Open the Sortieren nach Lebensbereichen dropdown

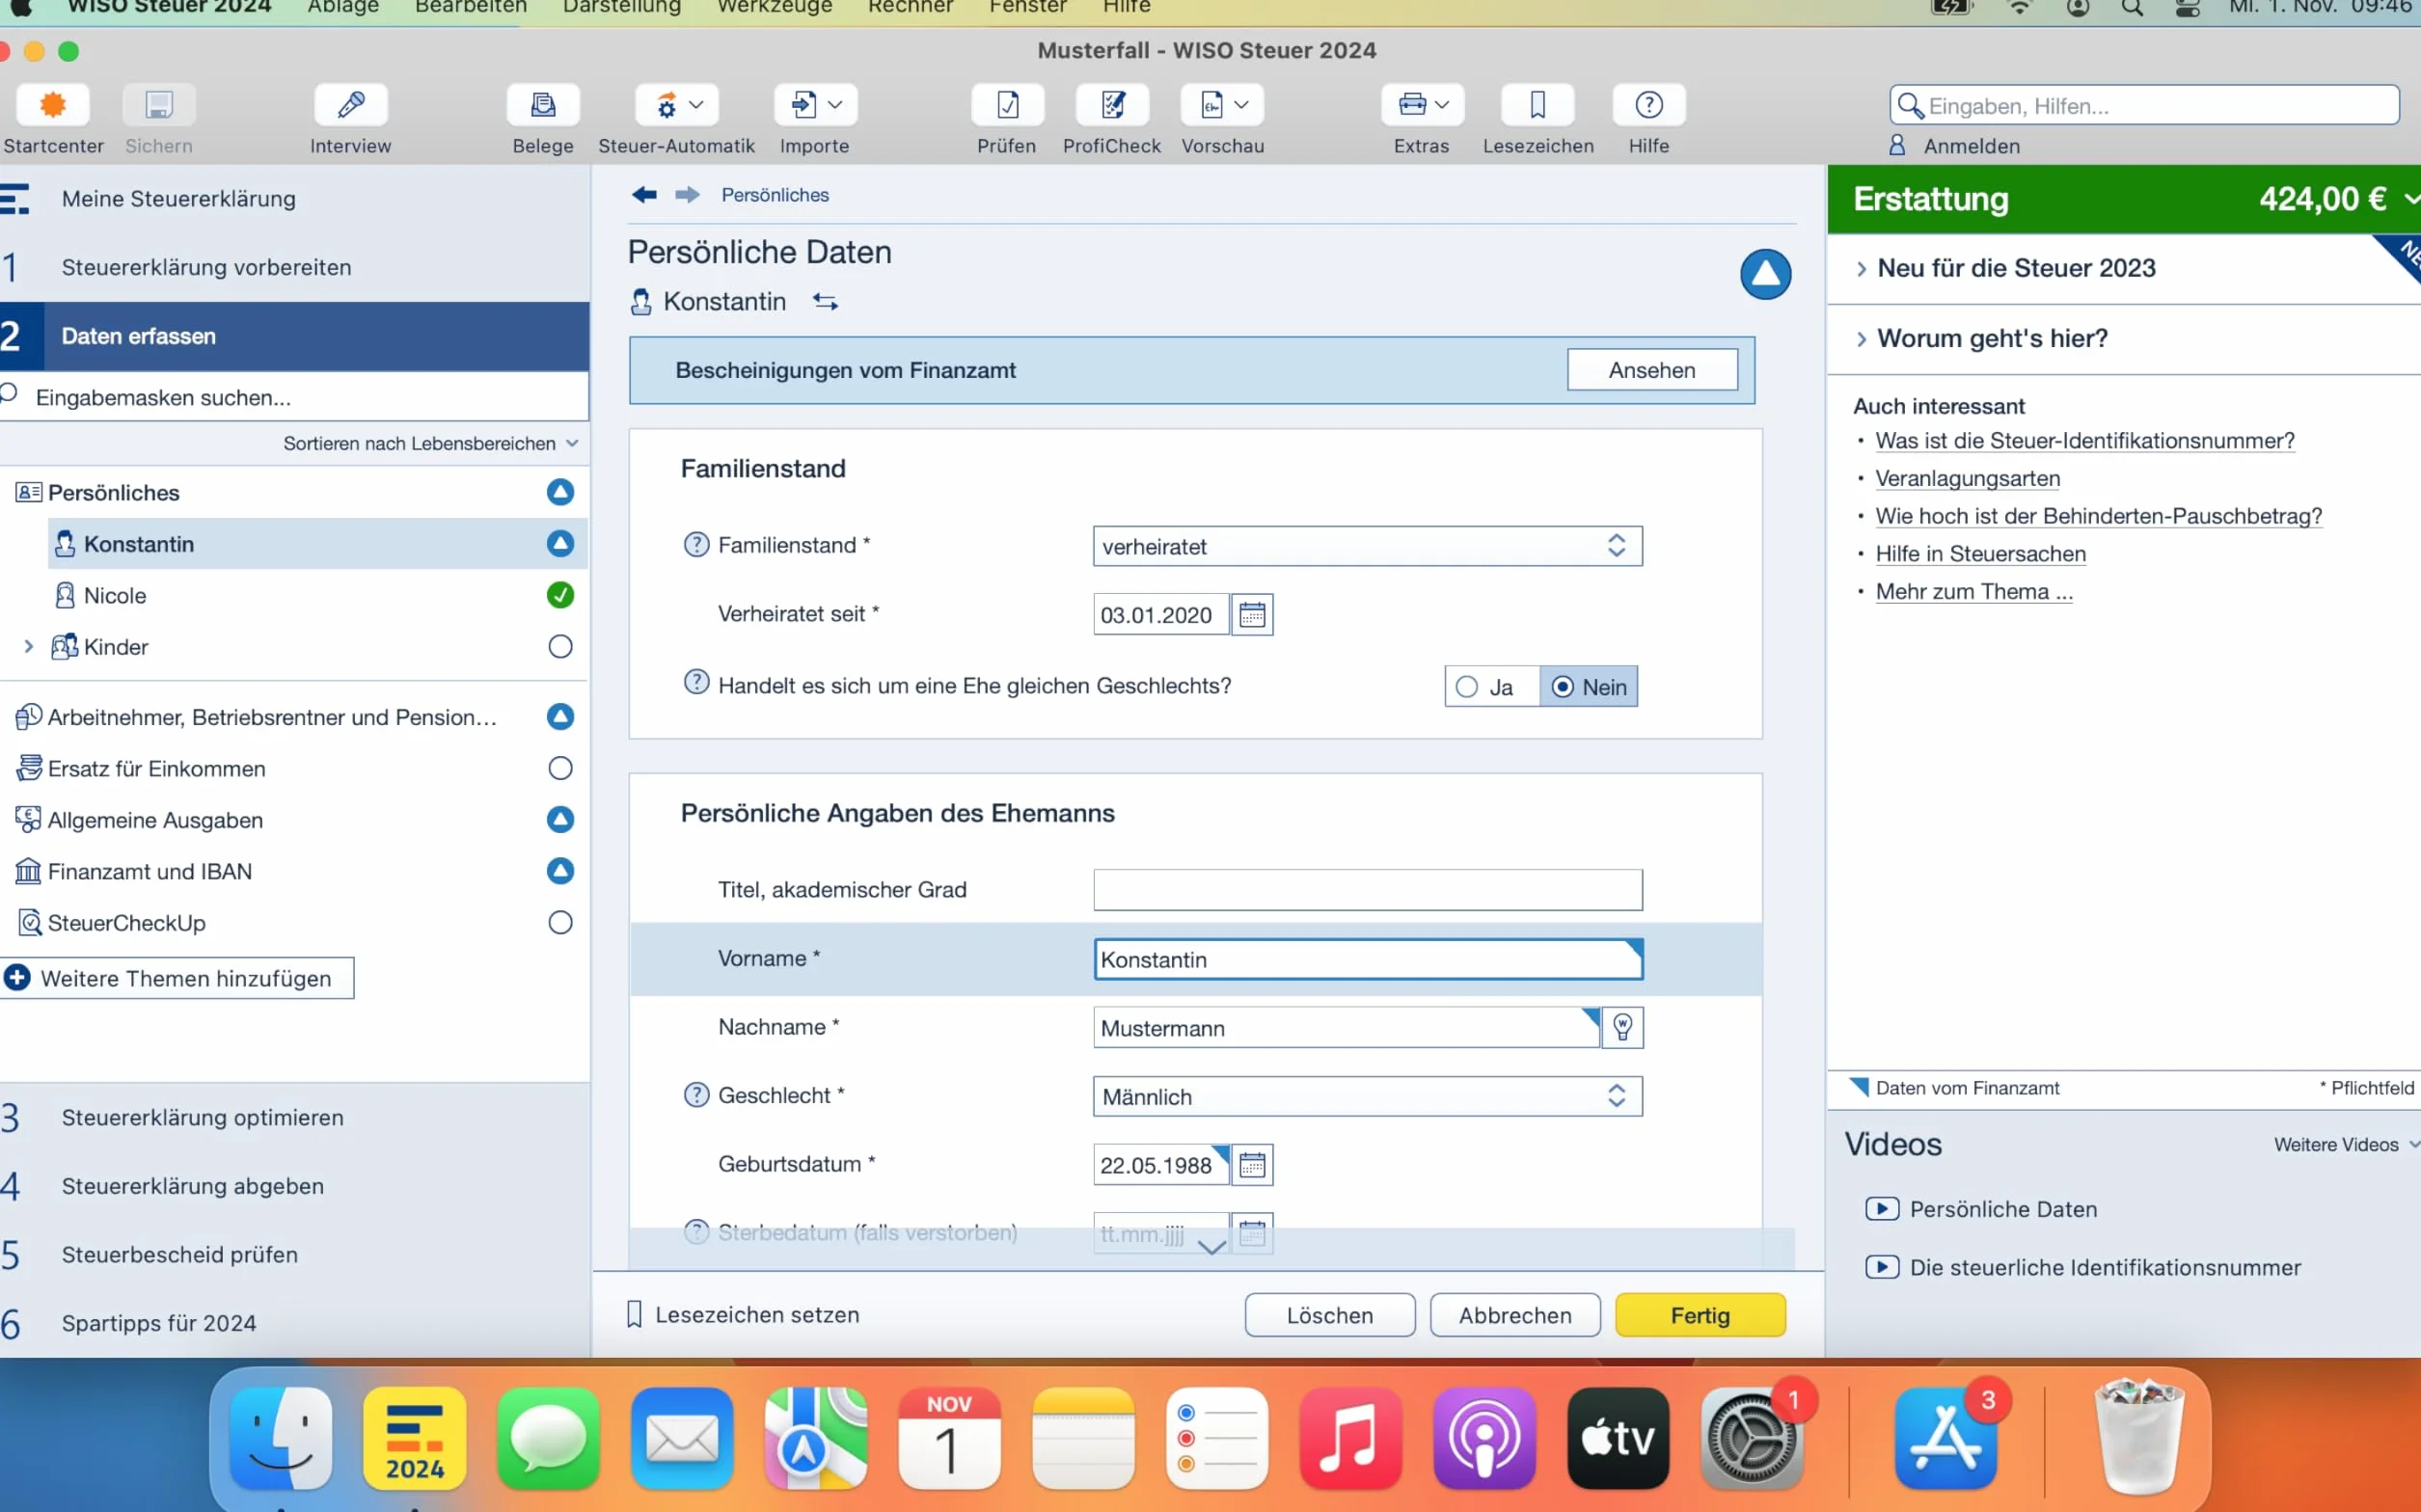pyautogui.click(x=431, y=443)
